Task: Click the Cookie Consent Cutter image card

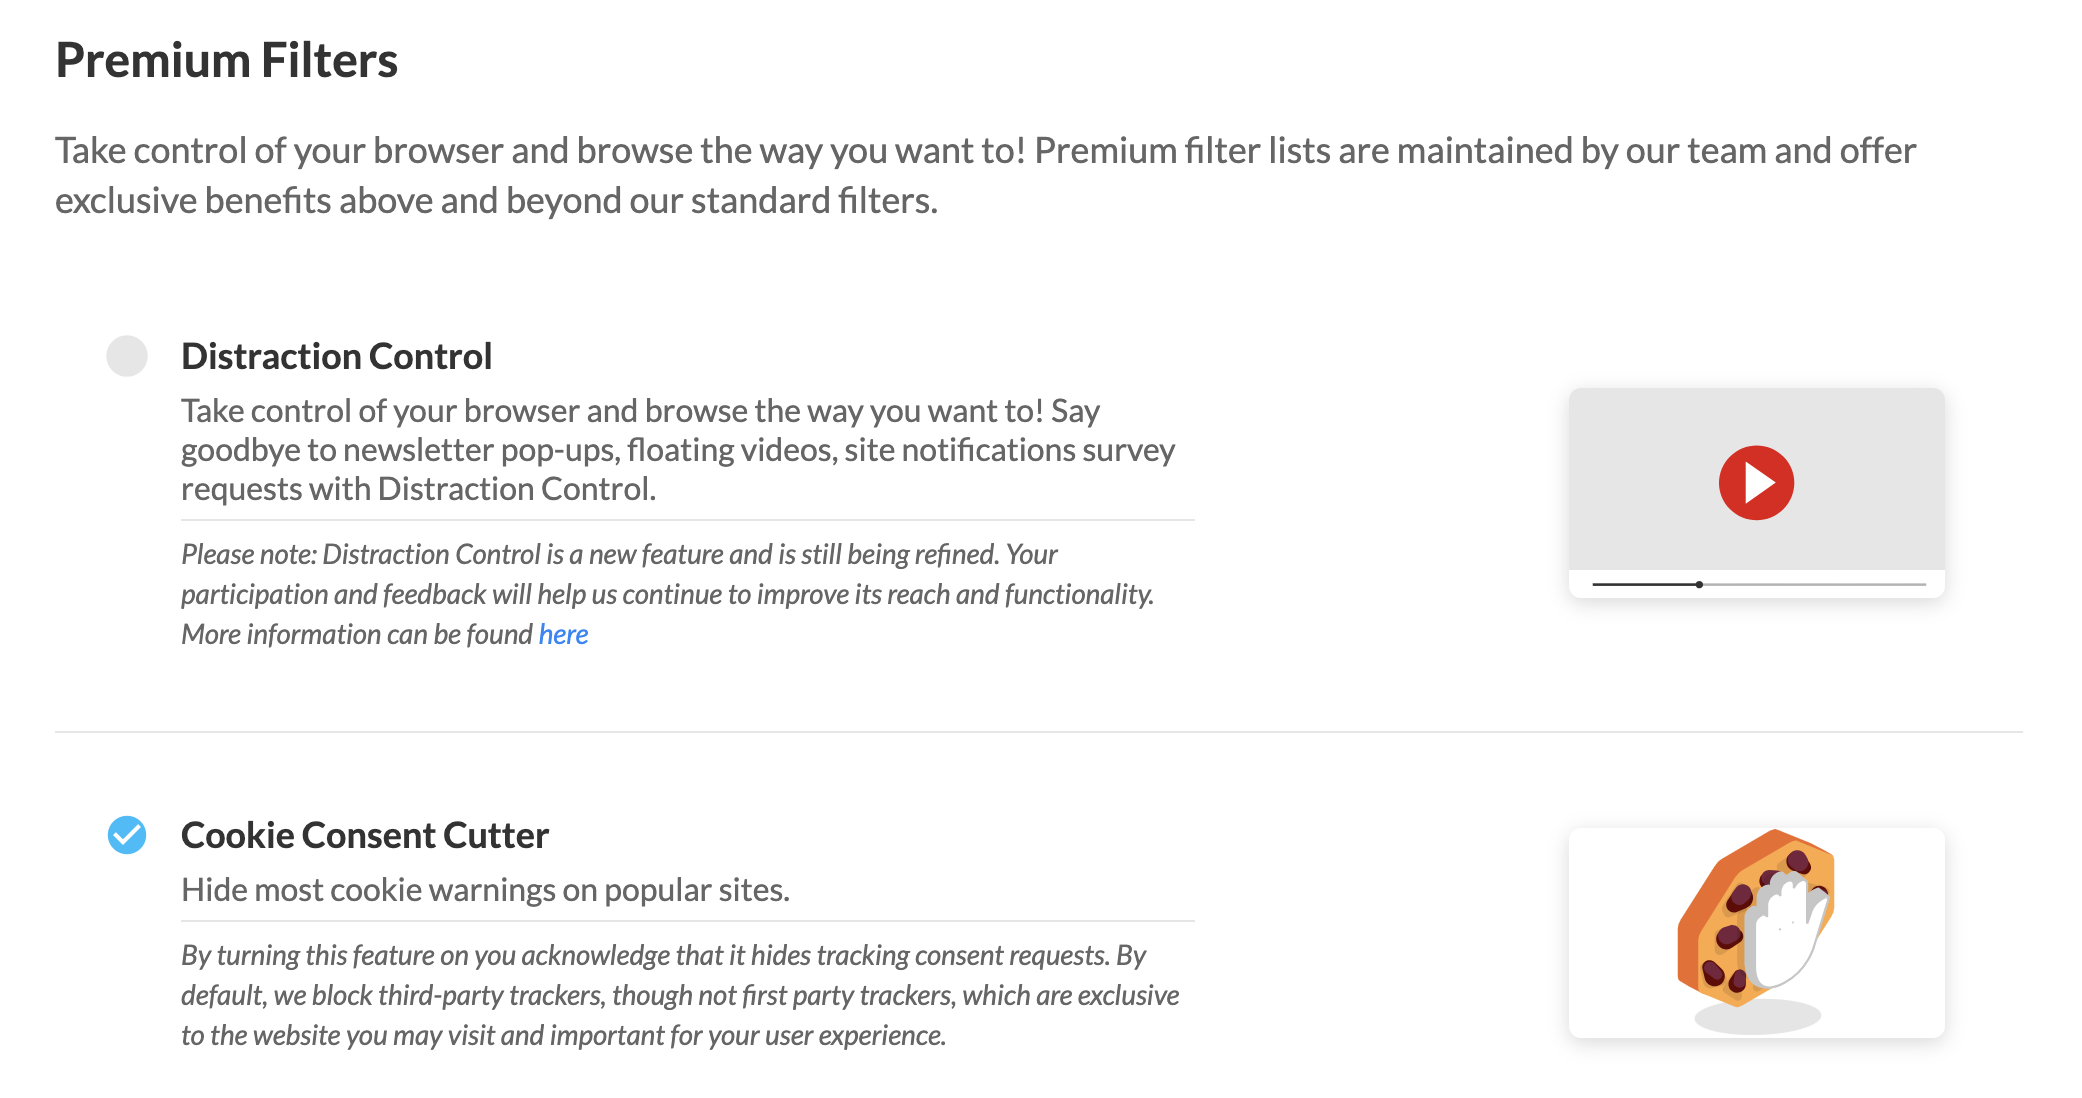Action: 1757,933
